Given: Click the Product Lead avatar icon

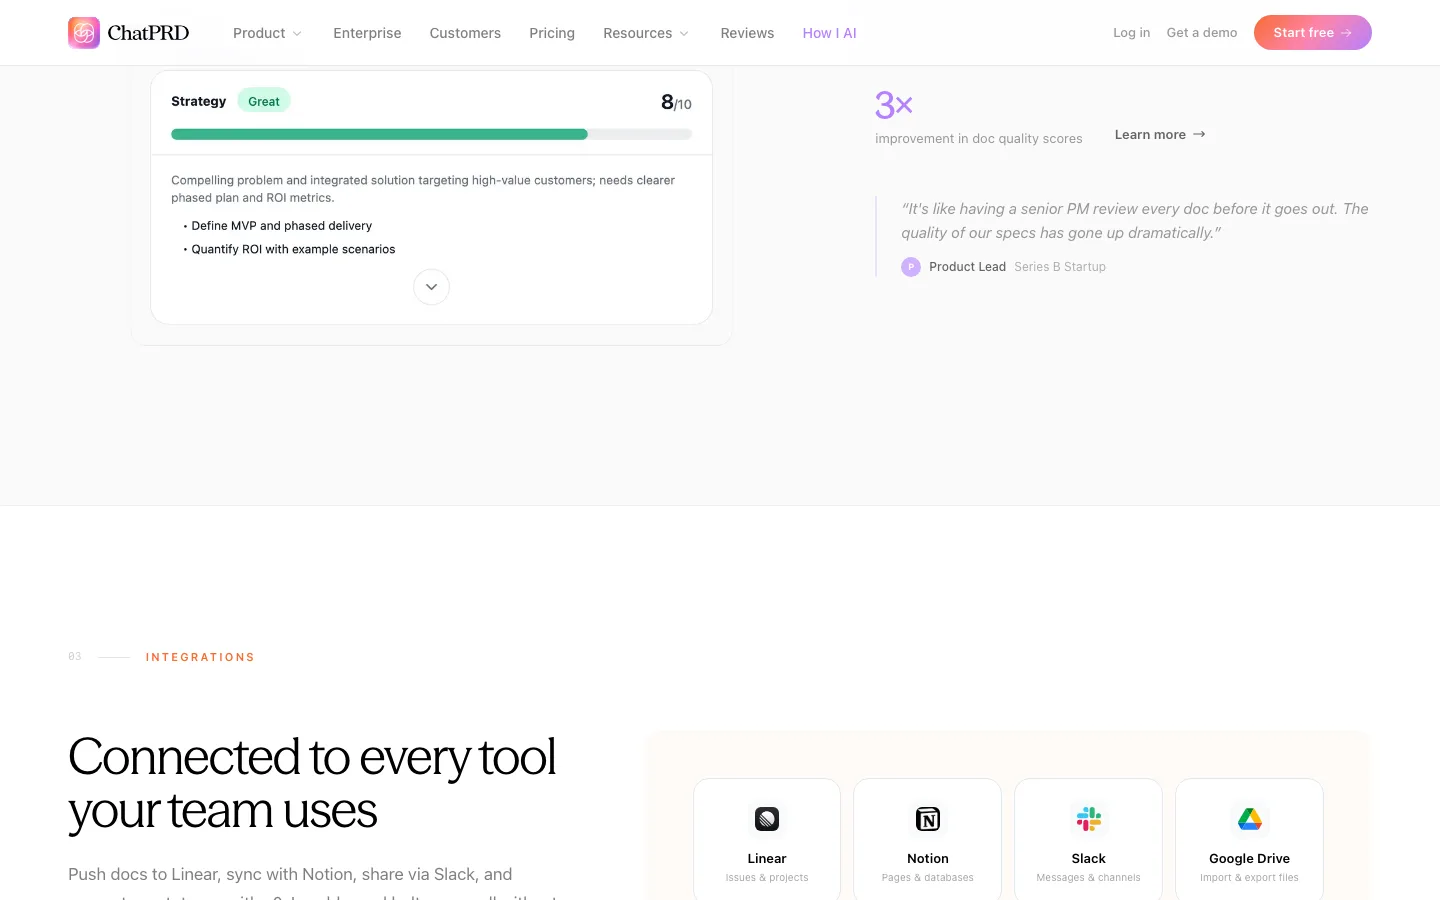Looking at the screenshot, I should [x=911, y=267].
